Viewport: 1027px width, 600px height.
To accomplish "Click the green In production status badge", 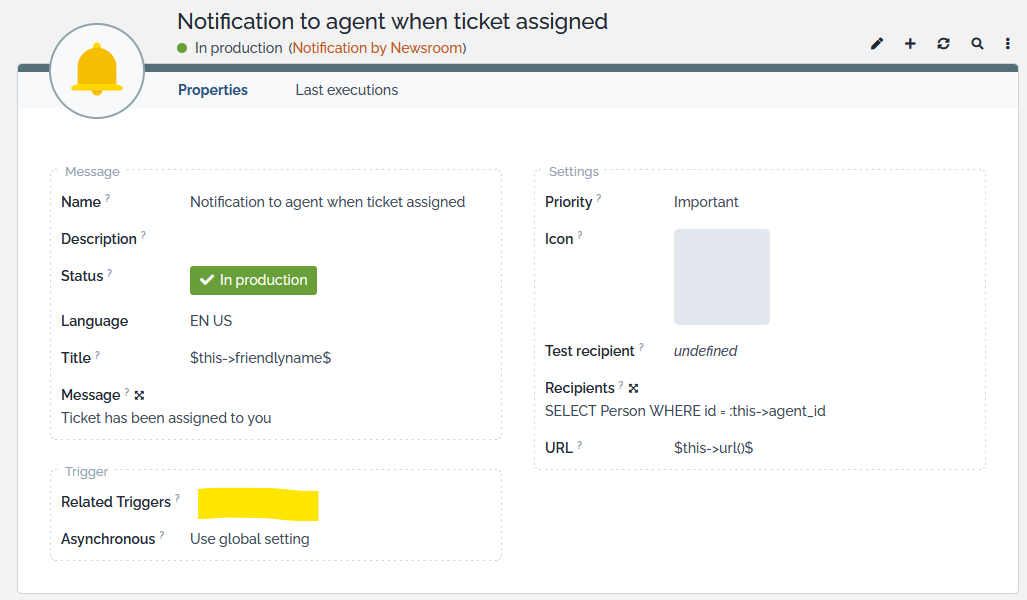I will (x=253, y=280).
